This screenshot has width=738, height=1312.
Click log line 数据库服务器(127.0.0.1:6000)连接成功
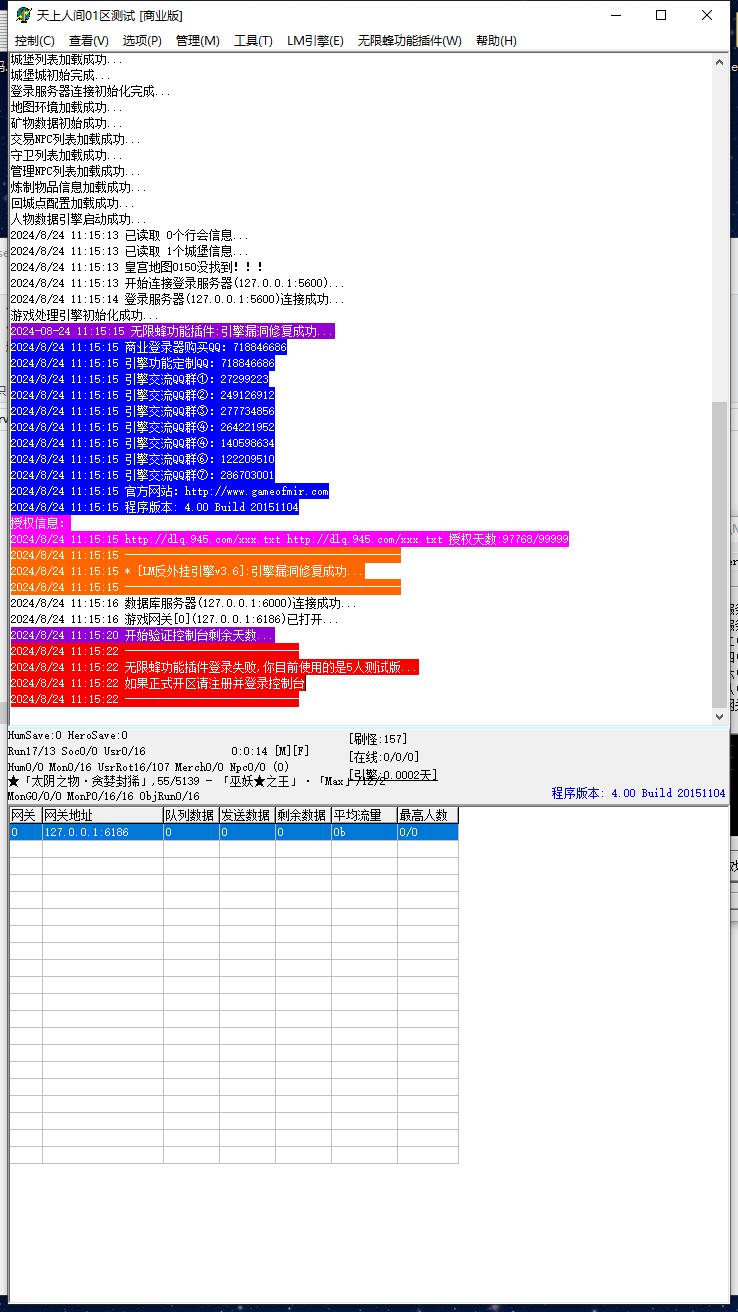coord(183,603)
